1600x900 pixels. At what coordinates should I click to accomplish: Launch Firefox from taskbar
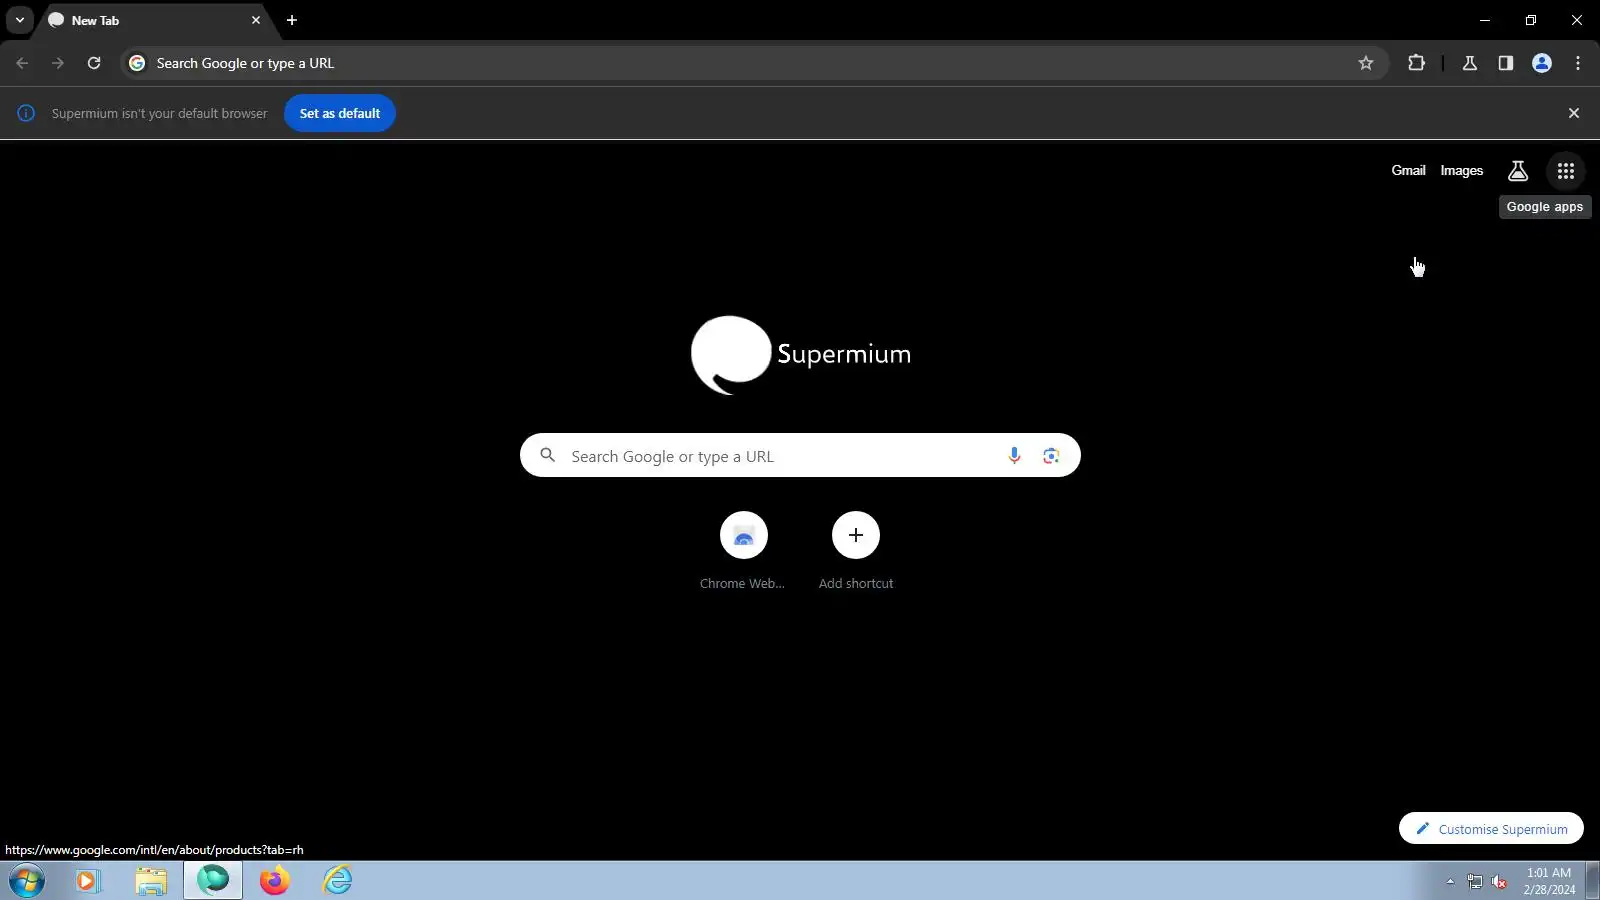(275, 881)
